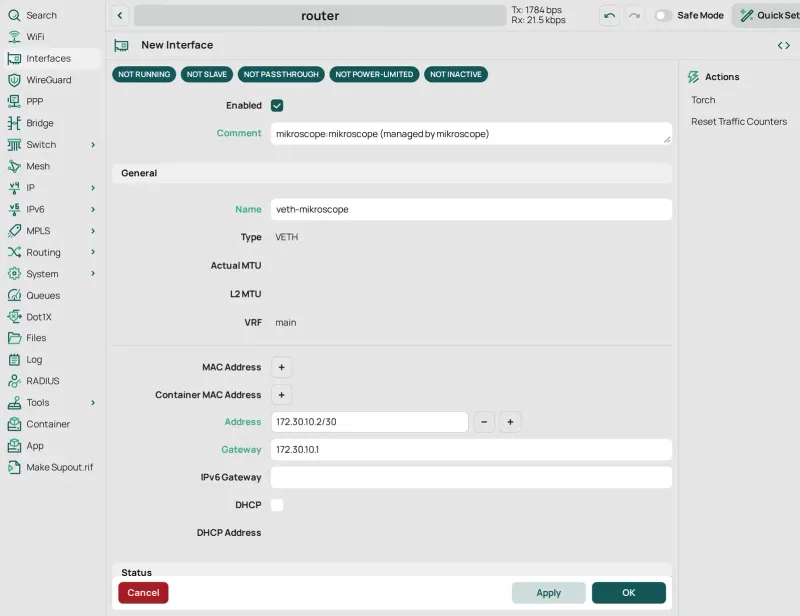The height and width of the screenshot is (616, 800).
Task: Click the Quick Set wand icon
Action: [746, 15]
